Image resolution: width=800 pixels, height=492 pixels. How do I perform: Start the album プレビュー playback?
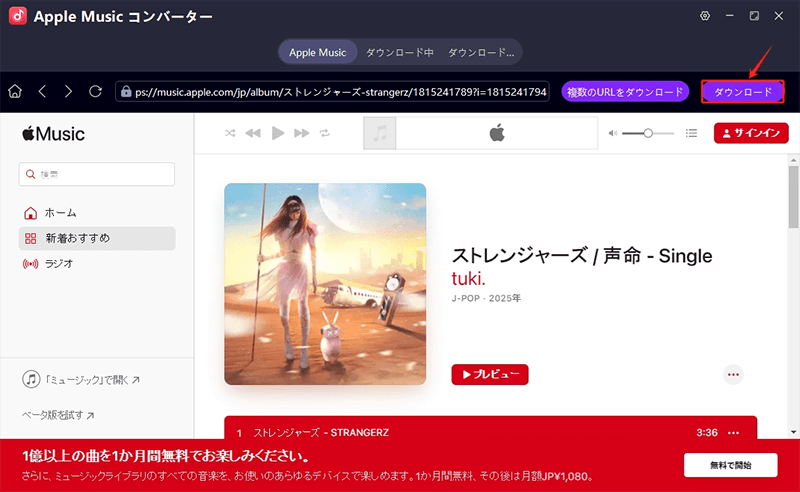click(490, 375)
